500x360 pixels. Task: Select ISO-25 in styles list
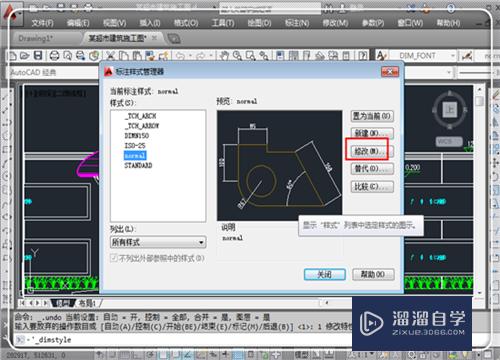pos(135,146)
